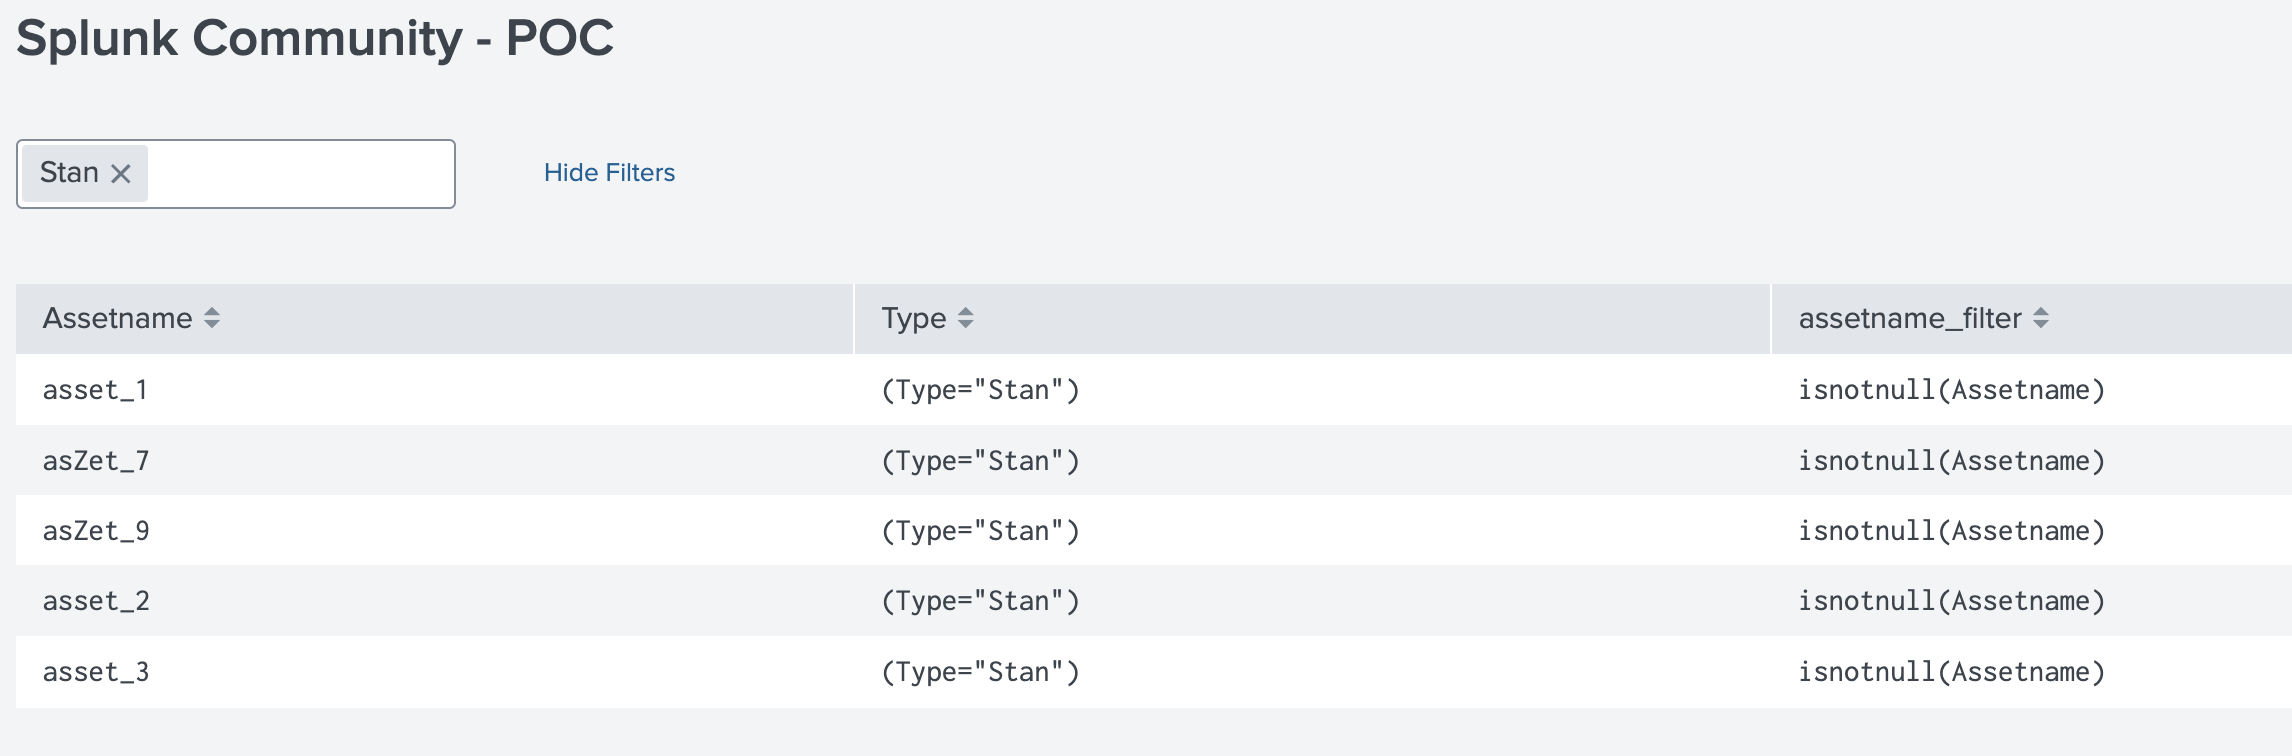Click the asset_2 asset name cell

(x=96, y=601)
